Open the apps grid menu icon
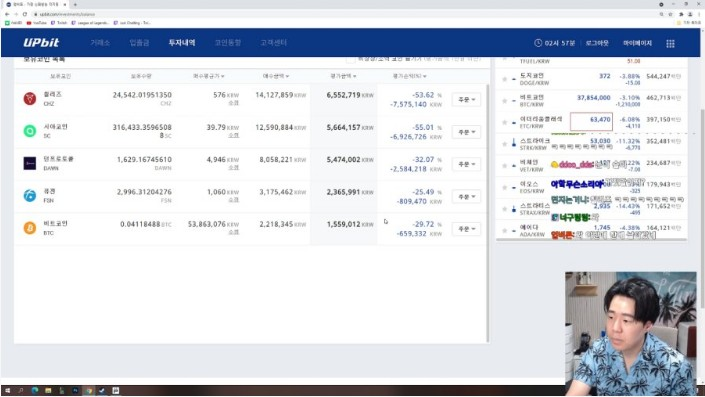The image size is (705, 397). tap(670, 43)
